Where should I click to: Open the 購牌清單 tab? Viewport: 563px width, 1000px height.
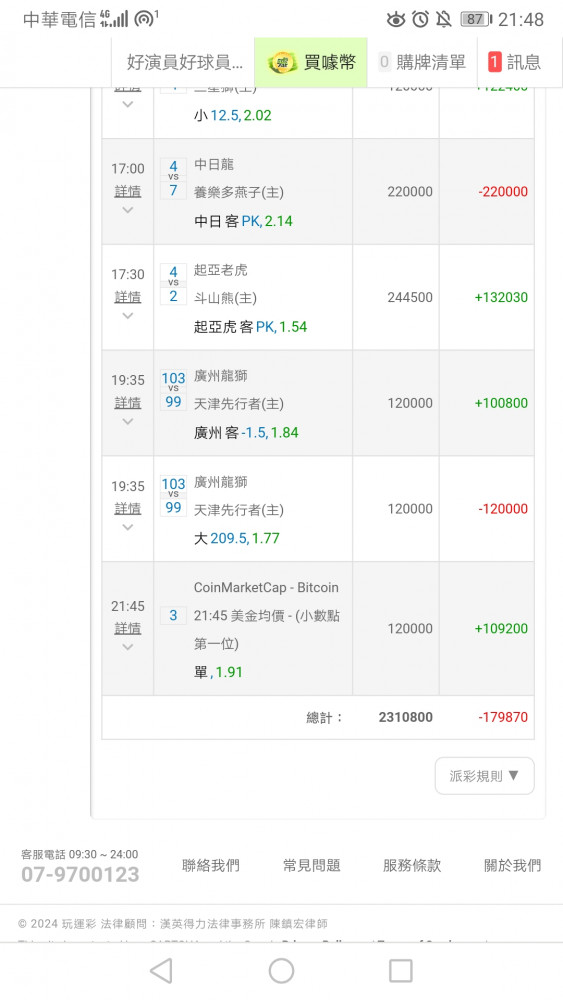[x=423, y=62]
